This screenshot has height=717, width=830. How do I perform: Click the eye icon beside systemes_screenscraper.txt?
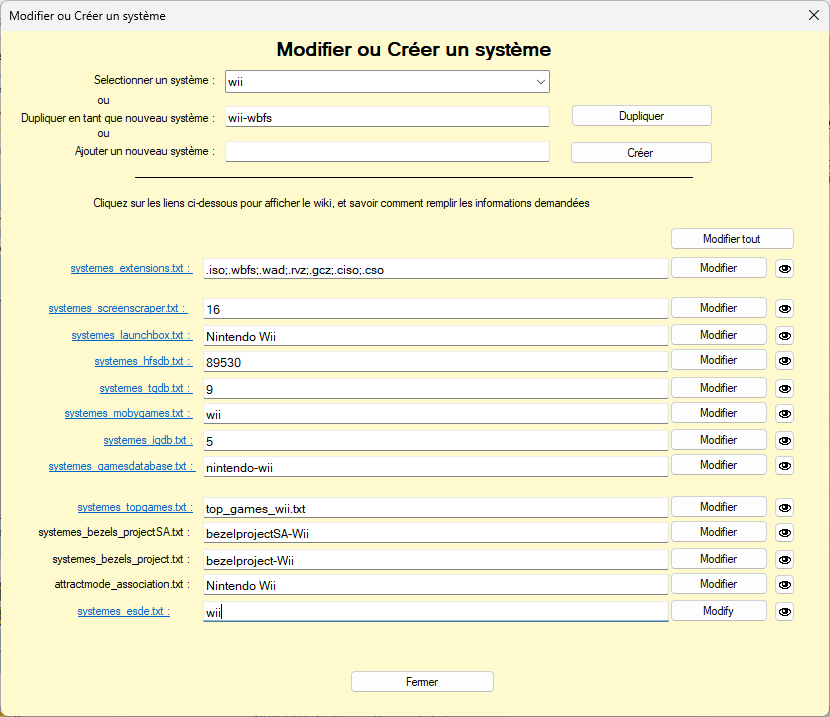point(784,309)
